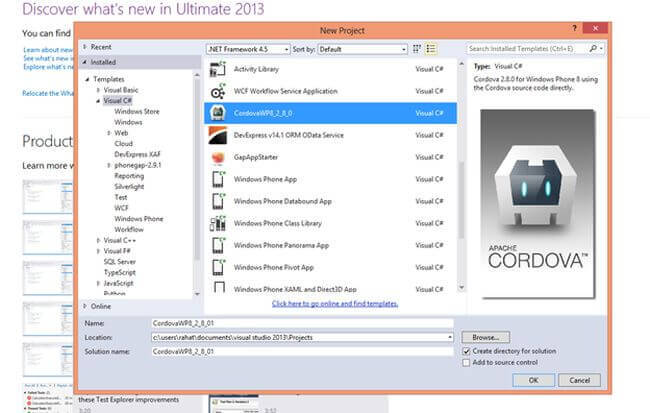Click the category tree scroll down arrow
The height and width of the screenshot is (413, 650).
[197, 294]
